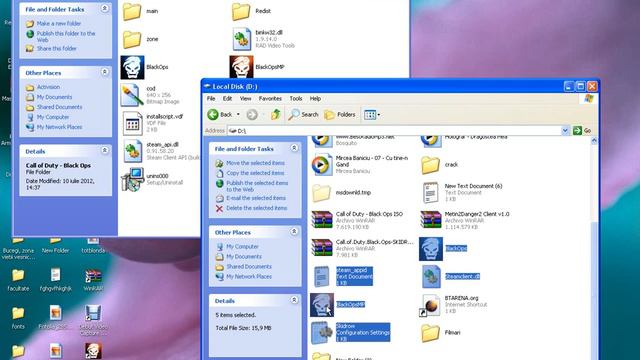
Task: Open My Network Places in D: window sidebar
Action: tap(249, 277)
